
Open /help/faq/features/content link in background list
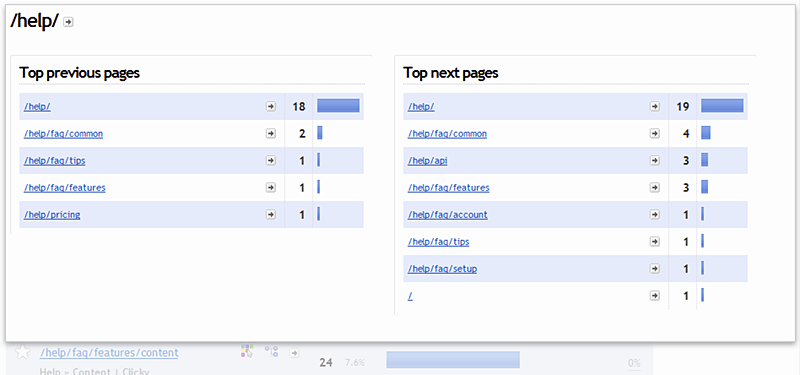pyautogui.click(x=109, y=353)
